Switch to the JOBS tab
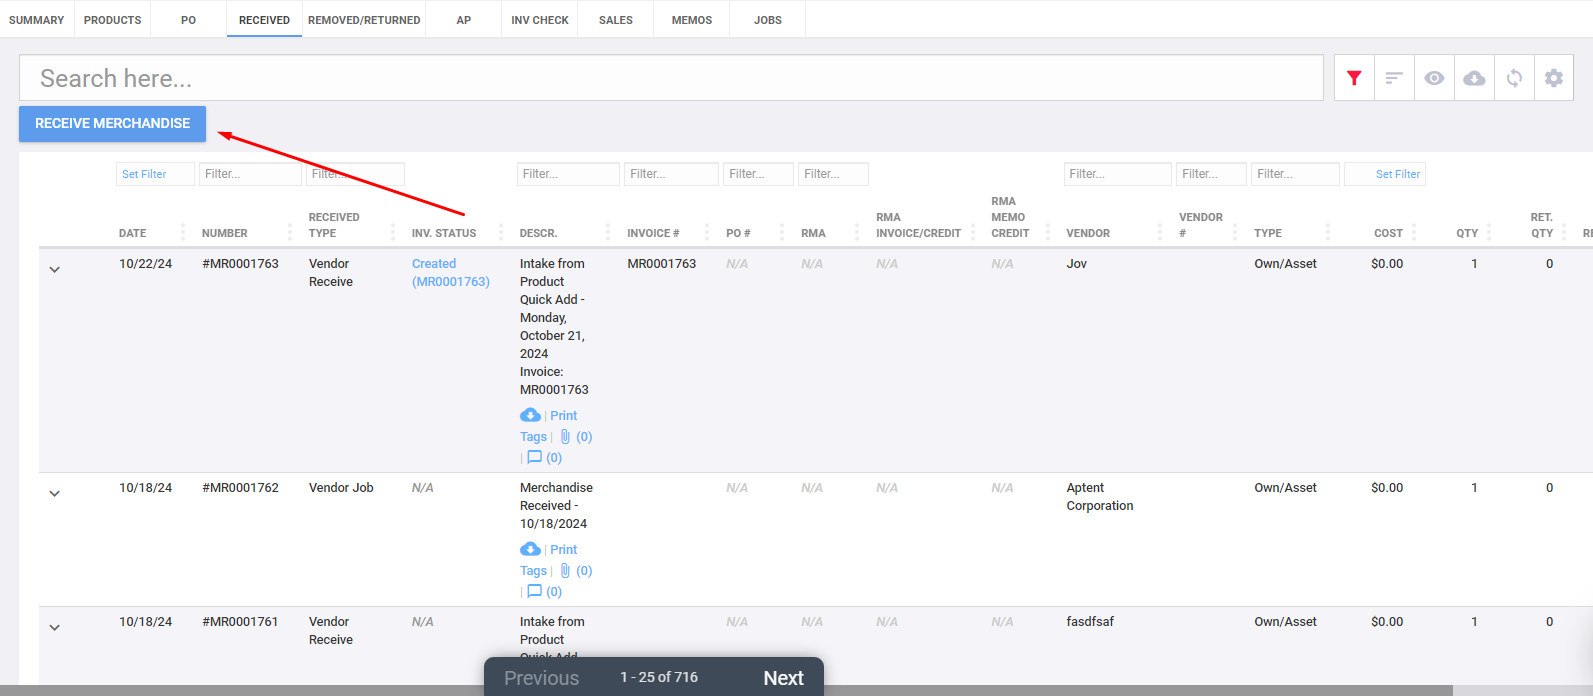 (768, 20)
